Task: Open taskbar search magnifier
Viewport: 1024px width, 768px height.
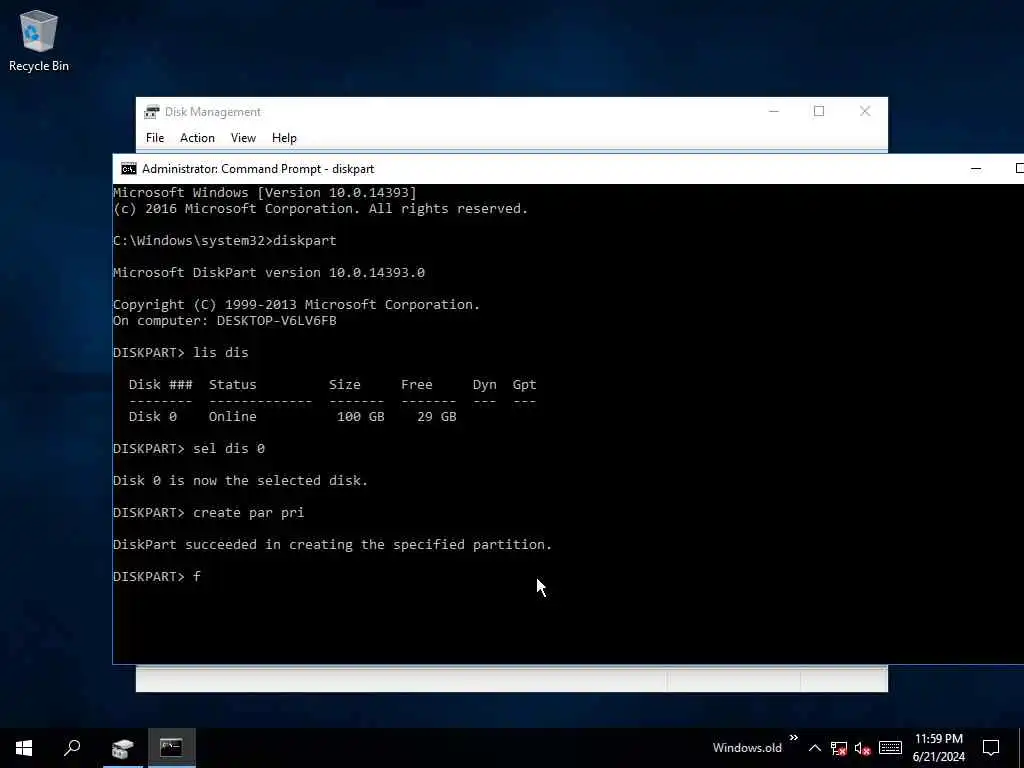Action: click(72, 748)
